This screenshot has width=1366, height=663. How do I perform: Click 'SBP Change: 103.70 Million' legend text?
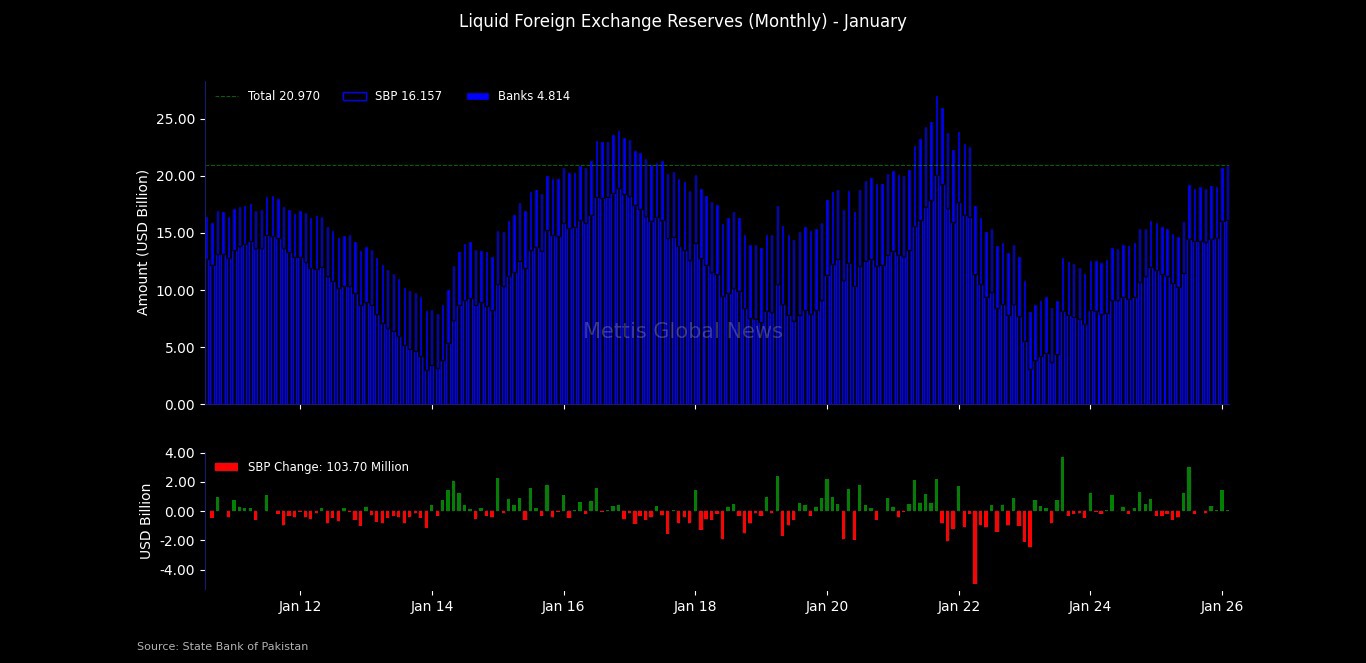[328, 467]
